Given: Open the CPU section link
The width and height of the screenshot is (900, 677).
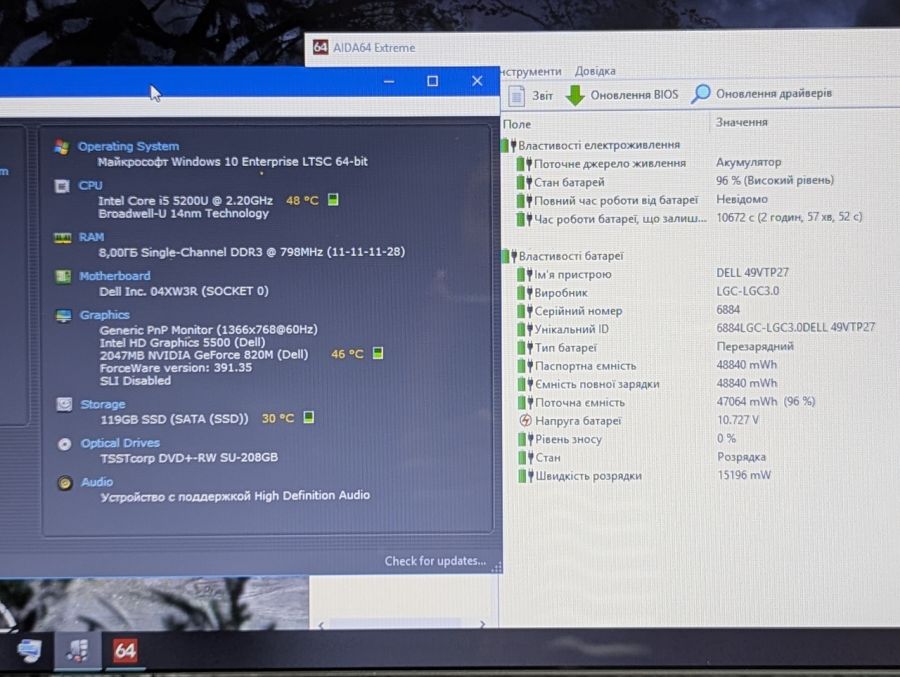Looking at the screenshot, I should point(90,185).
